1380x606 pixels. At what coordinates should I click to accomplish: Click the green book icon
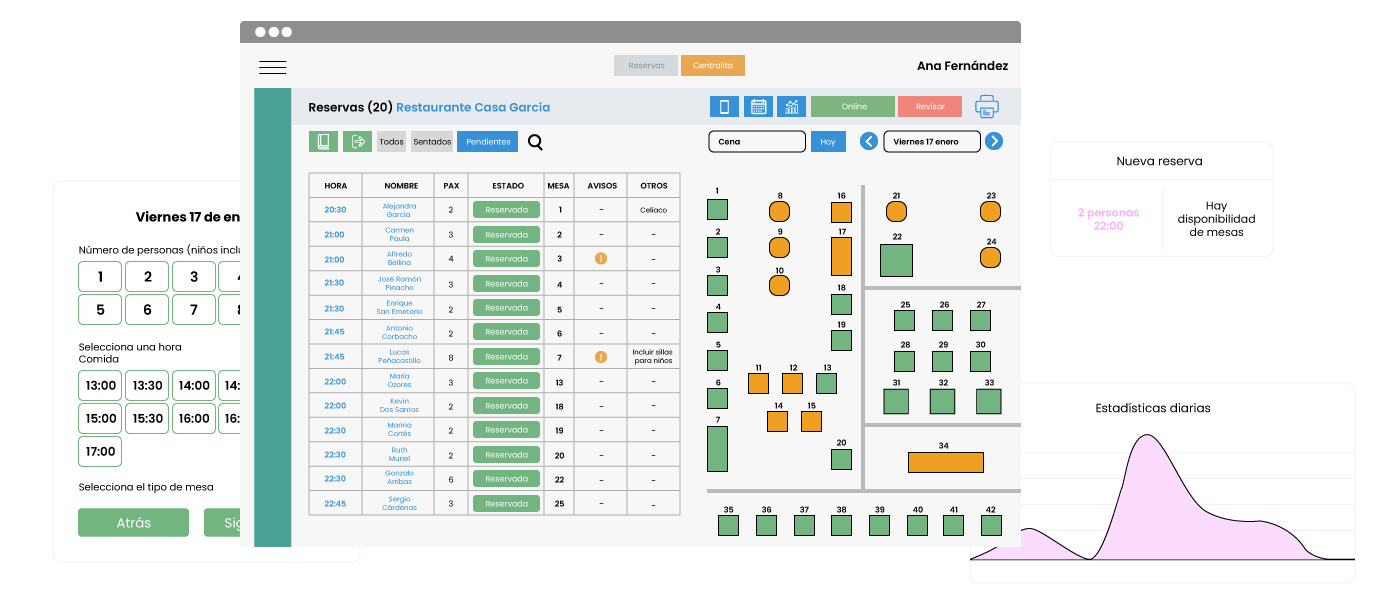pos(323,142)
